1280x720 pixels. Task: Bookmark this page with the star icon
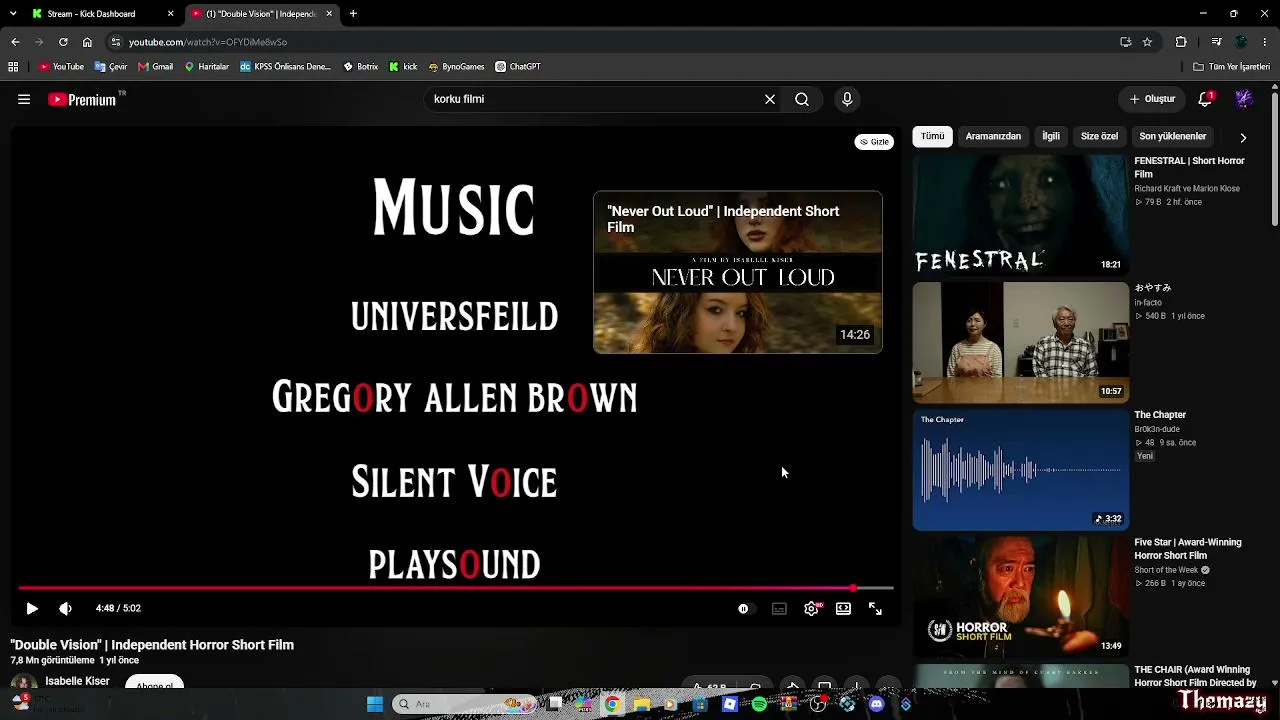[x=1147, y=42]
